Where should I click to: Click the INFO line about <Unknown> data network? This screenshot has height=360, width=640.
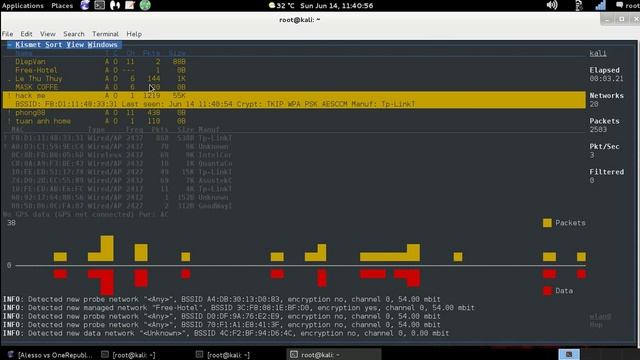click(226, 333)
